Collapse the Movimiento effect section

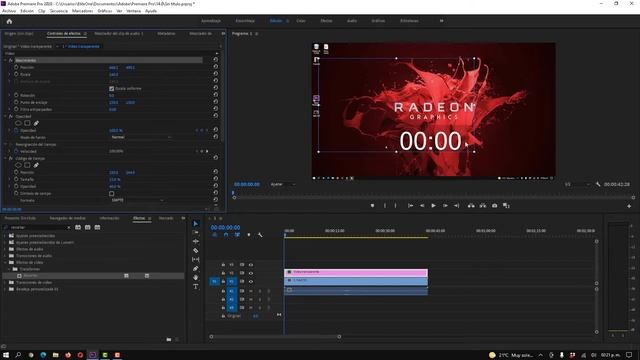pos(5,60)
